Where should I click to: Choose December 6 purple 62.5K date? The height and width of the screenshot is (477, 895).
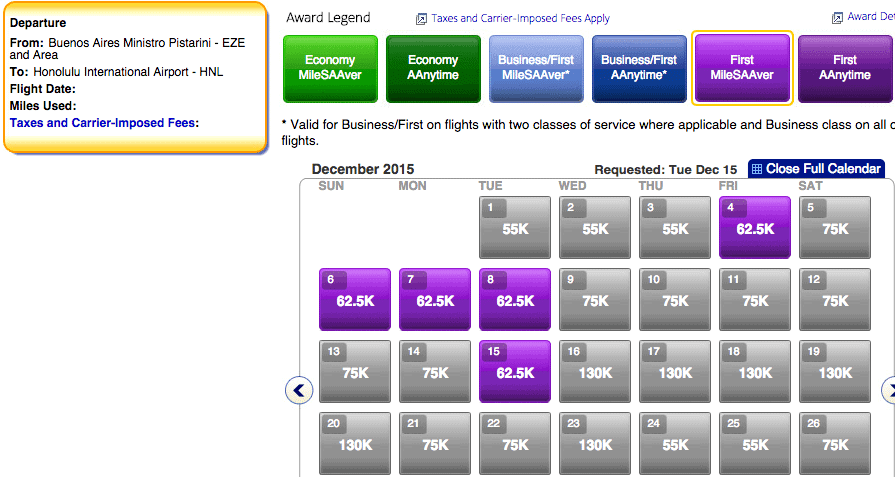[x=355, y=300]
